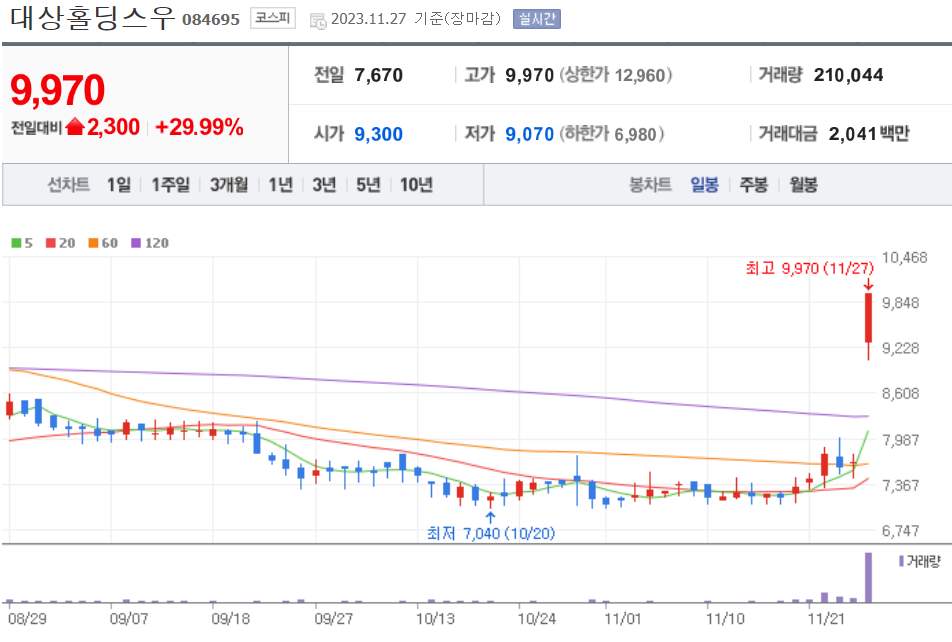Click the tall purple volume bar
The image size is (952, 642).
[x=869, y=578]
